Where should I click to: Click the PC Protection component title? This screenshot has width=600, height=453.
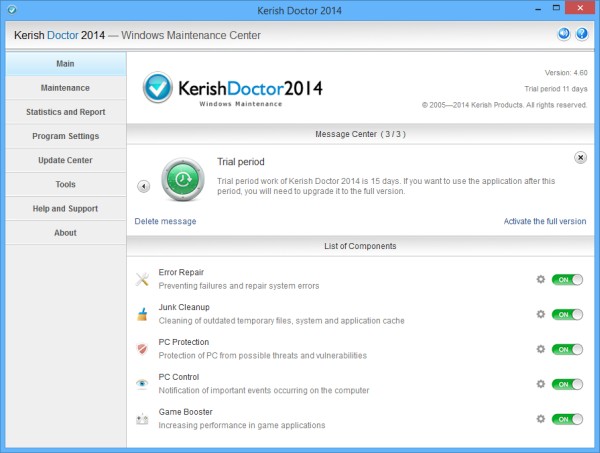[x=184, y=342]
